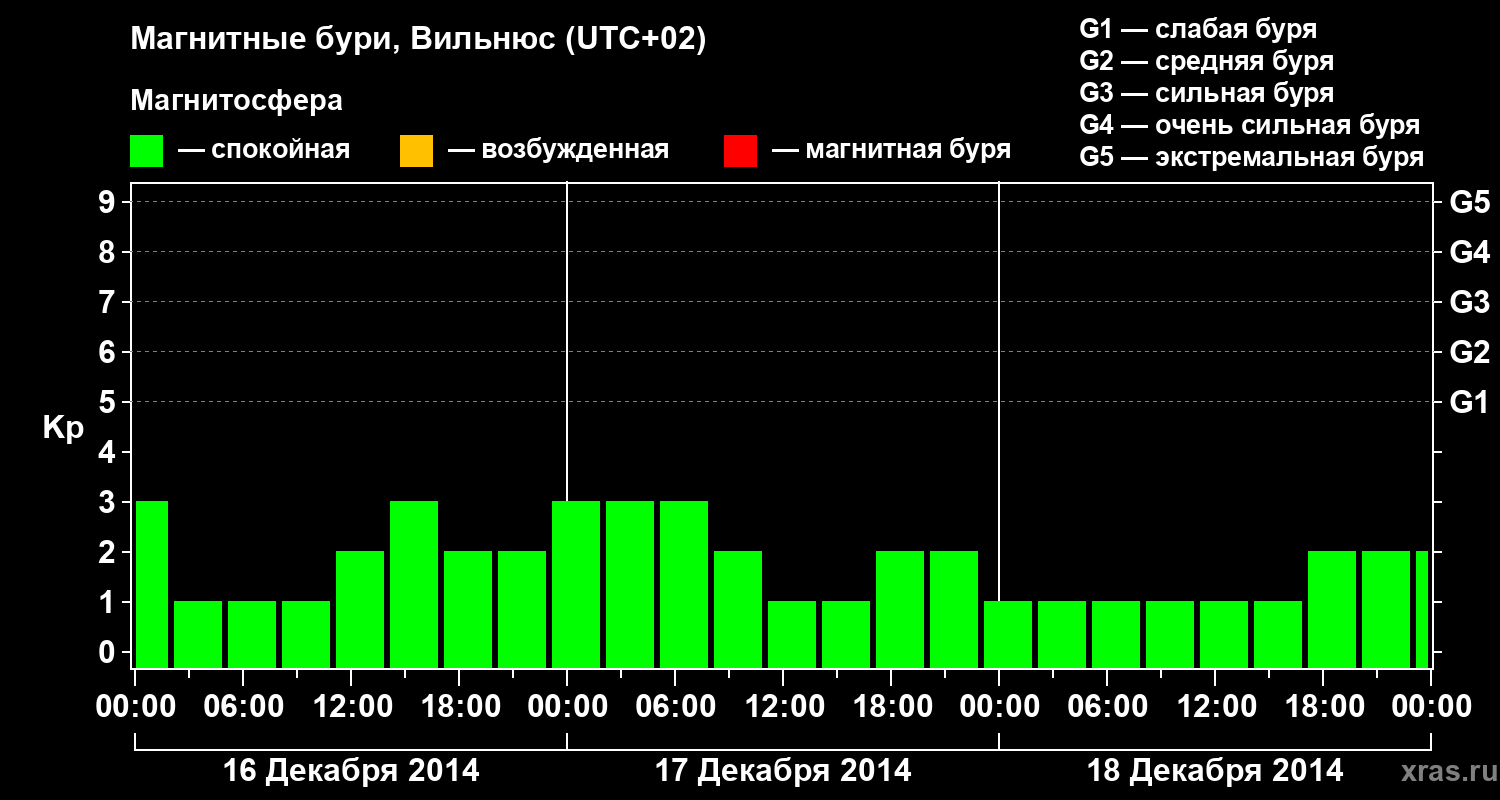Click '18:00' time label above 18 Декабря
1500x800 pixels.
[x=1323, y=707]
